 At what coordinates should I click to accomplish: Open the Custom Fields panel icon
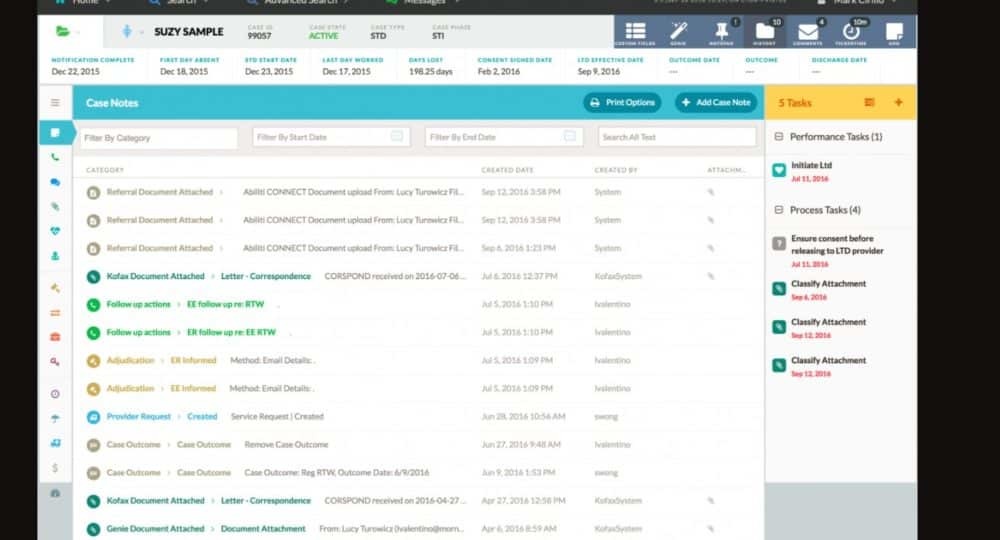[x=634, y=32]
